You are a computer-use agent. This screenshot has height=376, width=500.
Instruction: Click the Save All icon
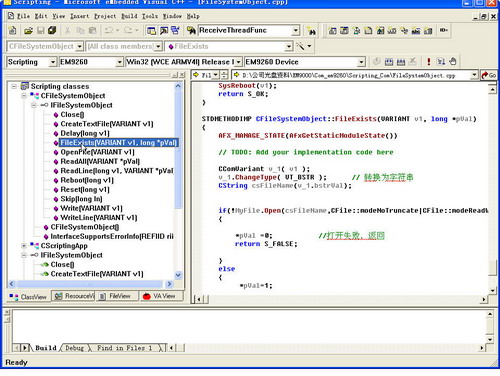(x=52, y=31)
